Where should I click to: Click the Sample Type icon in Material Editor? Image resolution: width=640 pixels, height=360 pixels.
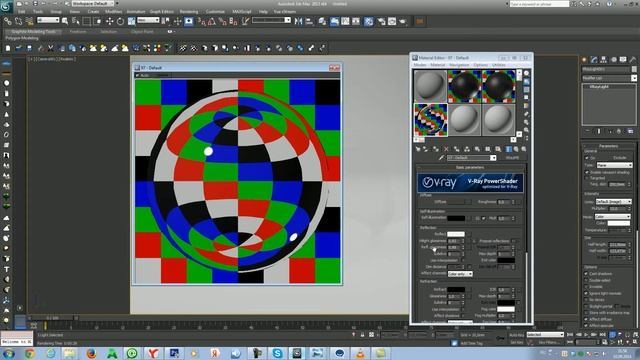tap(527, 73)
